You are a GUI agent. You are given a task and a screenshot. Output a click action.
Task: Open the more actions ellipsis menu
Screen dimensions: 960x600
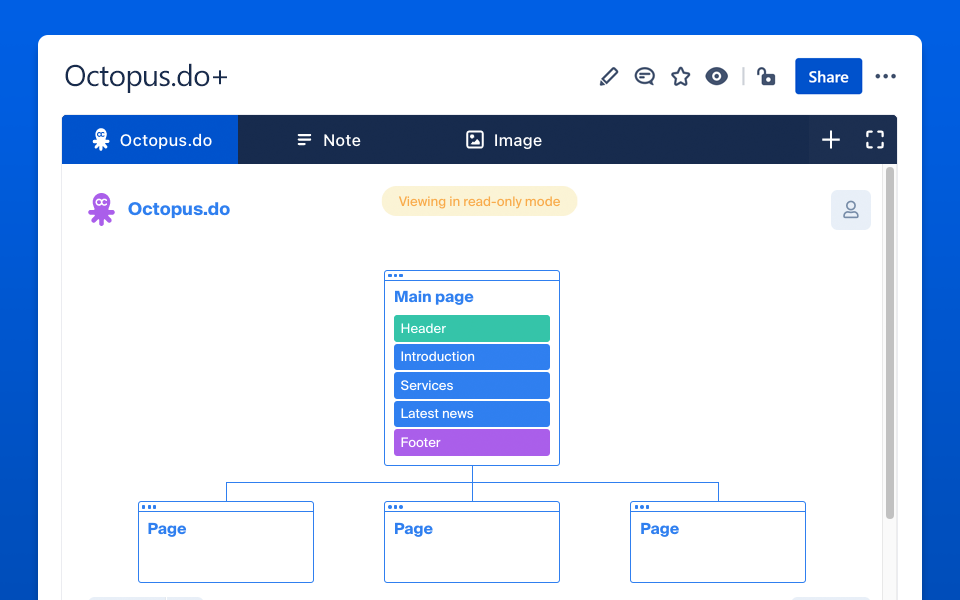pyautogui.click(x=885, y=77)
